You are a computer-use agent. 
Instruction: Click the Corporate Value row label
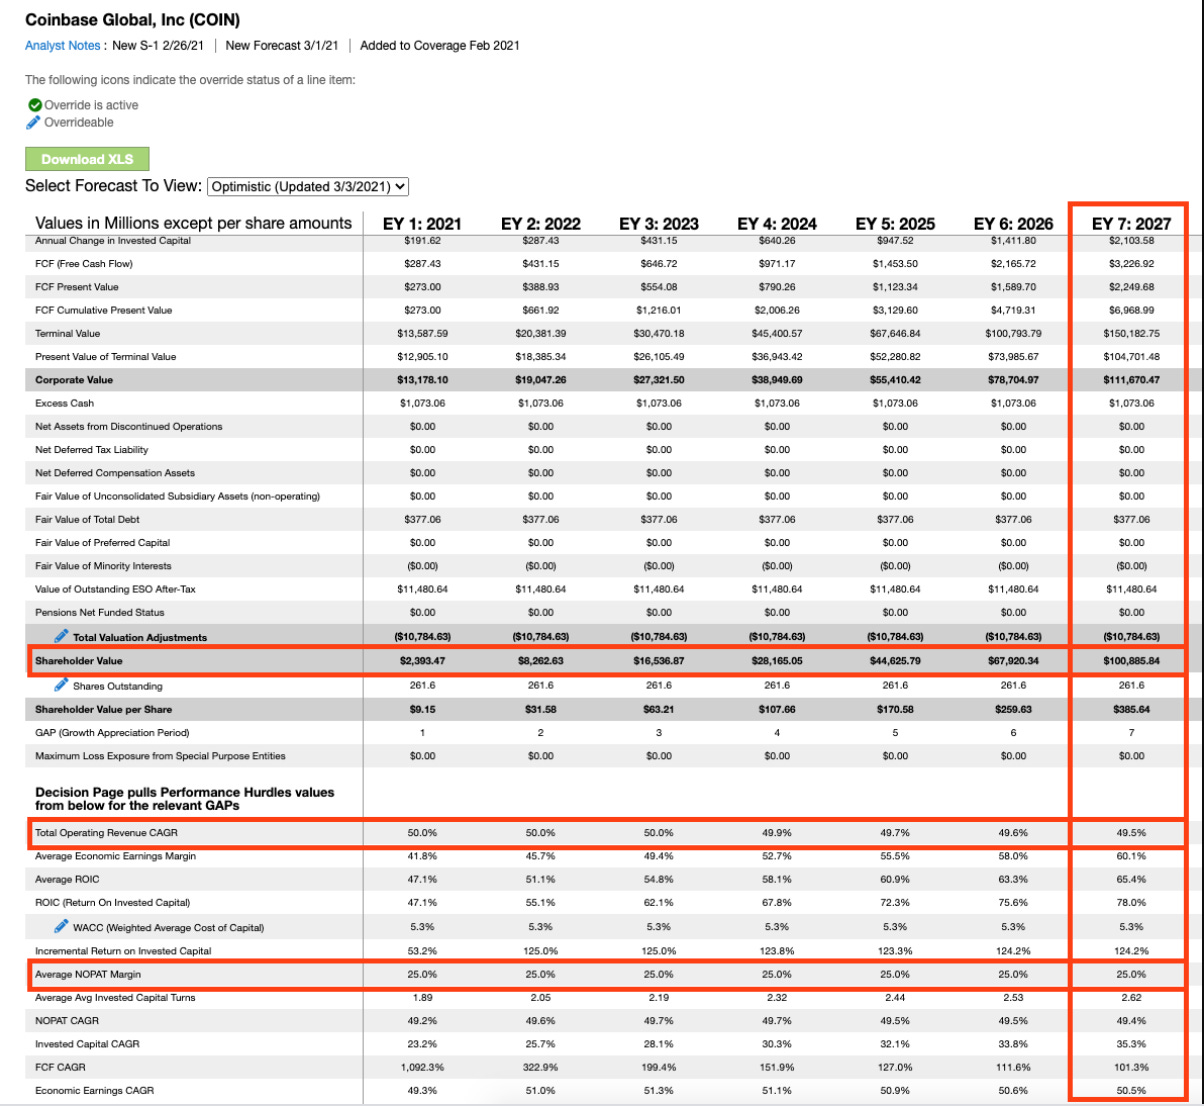pyautogui.click(x=74, y=380)
